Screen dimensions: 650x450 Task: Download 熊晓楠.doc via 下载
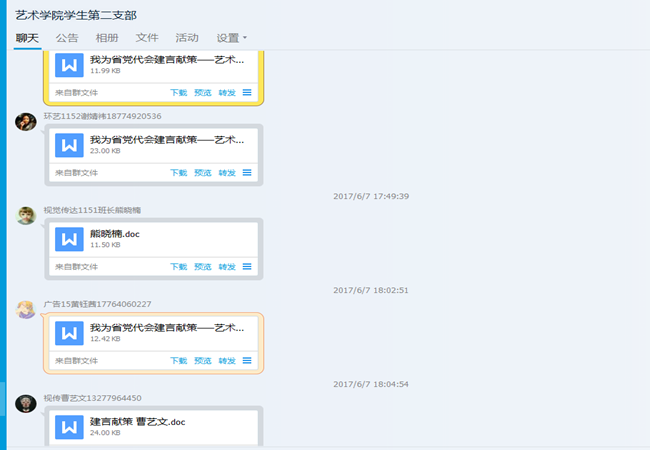(x=179, y=266)
